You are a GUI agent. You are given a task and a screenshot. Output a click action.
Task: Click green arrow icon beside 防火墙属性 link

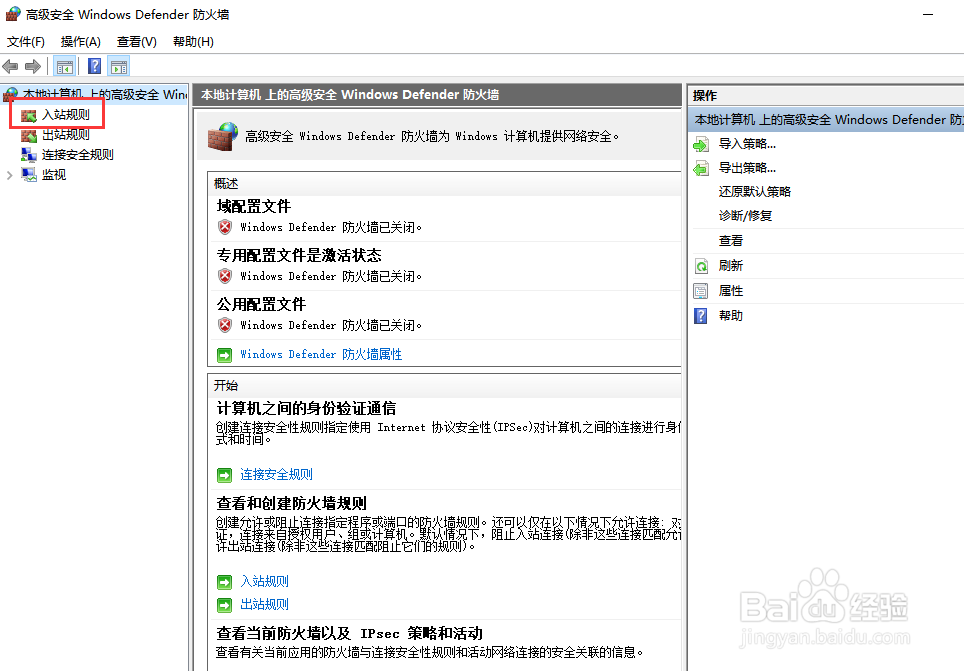tap(224, 355)
